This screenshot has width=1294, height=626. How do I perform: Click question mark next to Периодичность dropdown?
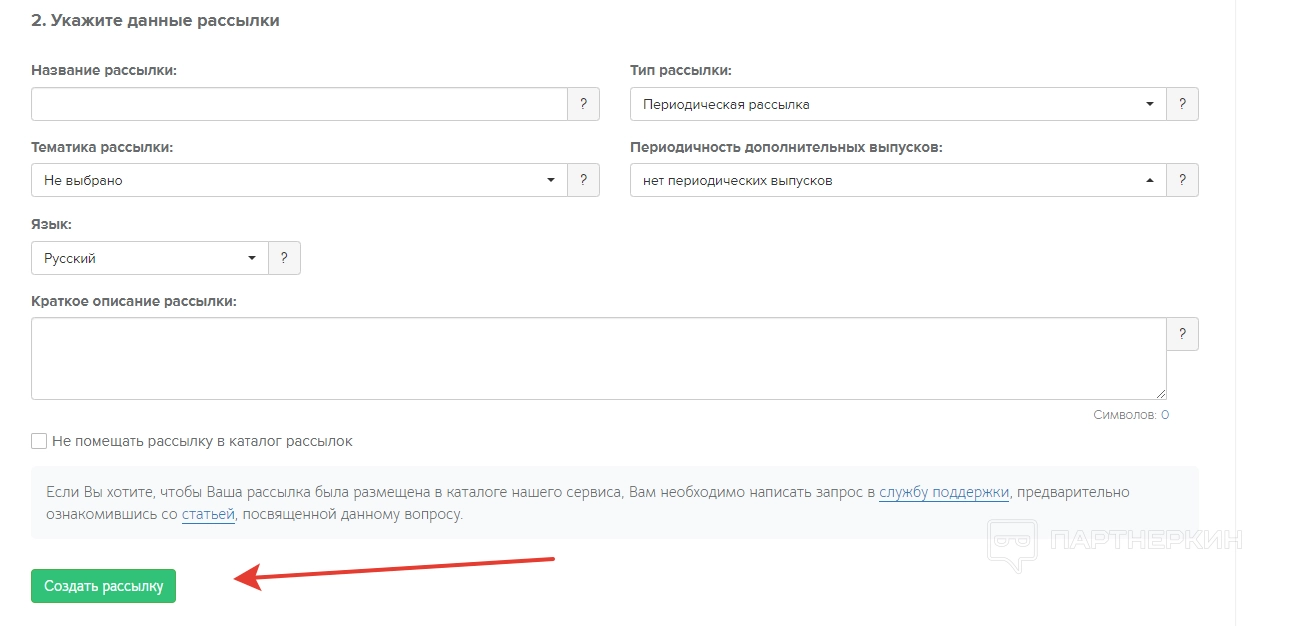point(1182,180)
